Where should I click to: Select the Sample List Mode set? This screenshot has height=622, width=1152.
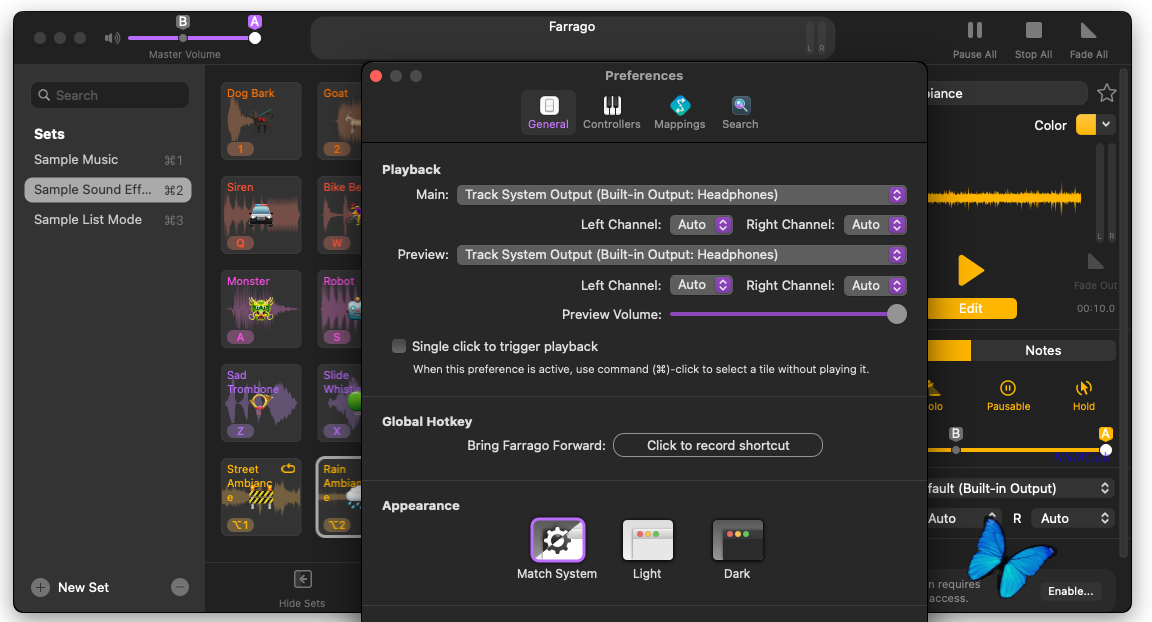tap(108, 220)
